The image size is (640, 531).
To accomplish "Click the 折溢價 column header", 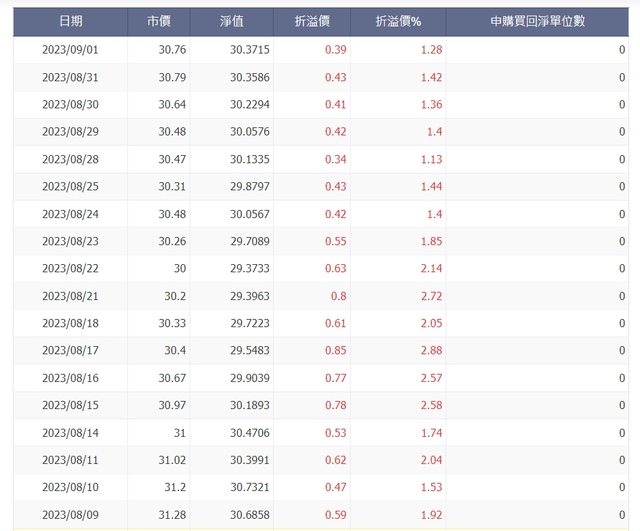I will 311,21.
